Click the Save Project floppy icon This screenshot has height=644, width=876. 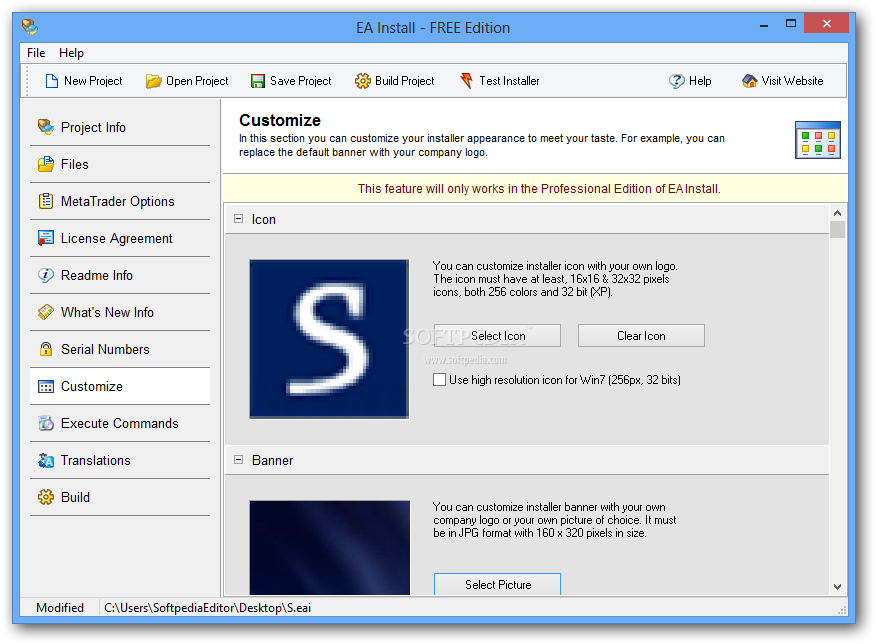pos(258,82)
